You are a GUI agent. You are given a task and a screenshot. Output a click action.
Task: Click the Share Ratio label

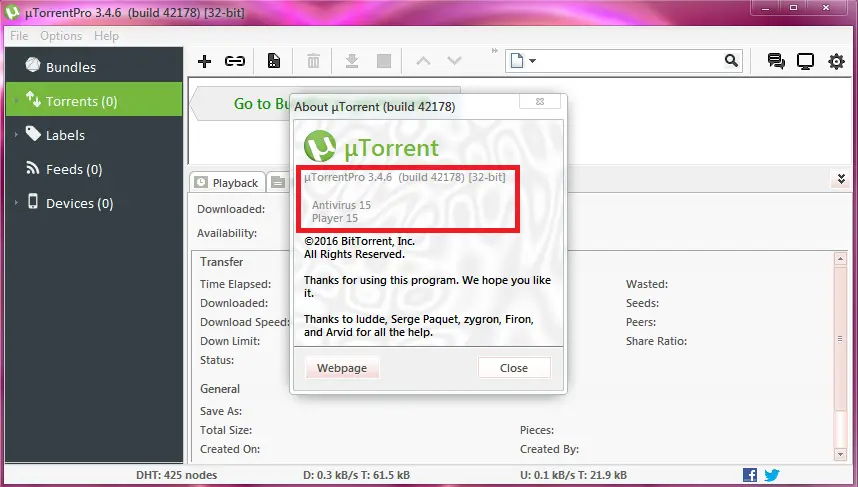coord(656,341)
